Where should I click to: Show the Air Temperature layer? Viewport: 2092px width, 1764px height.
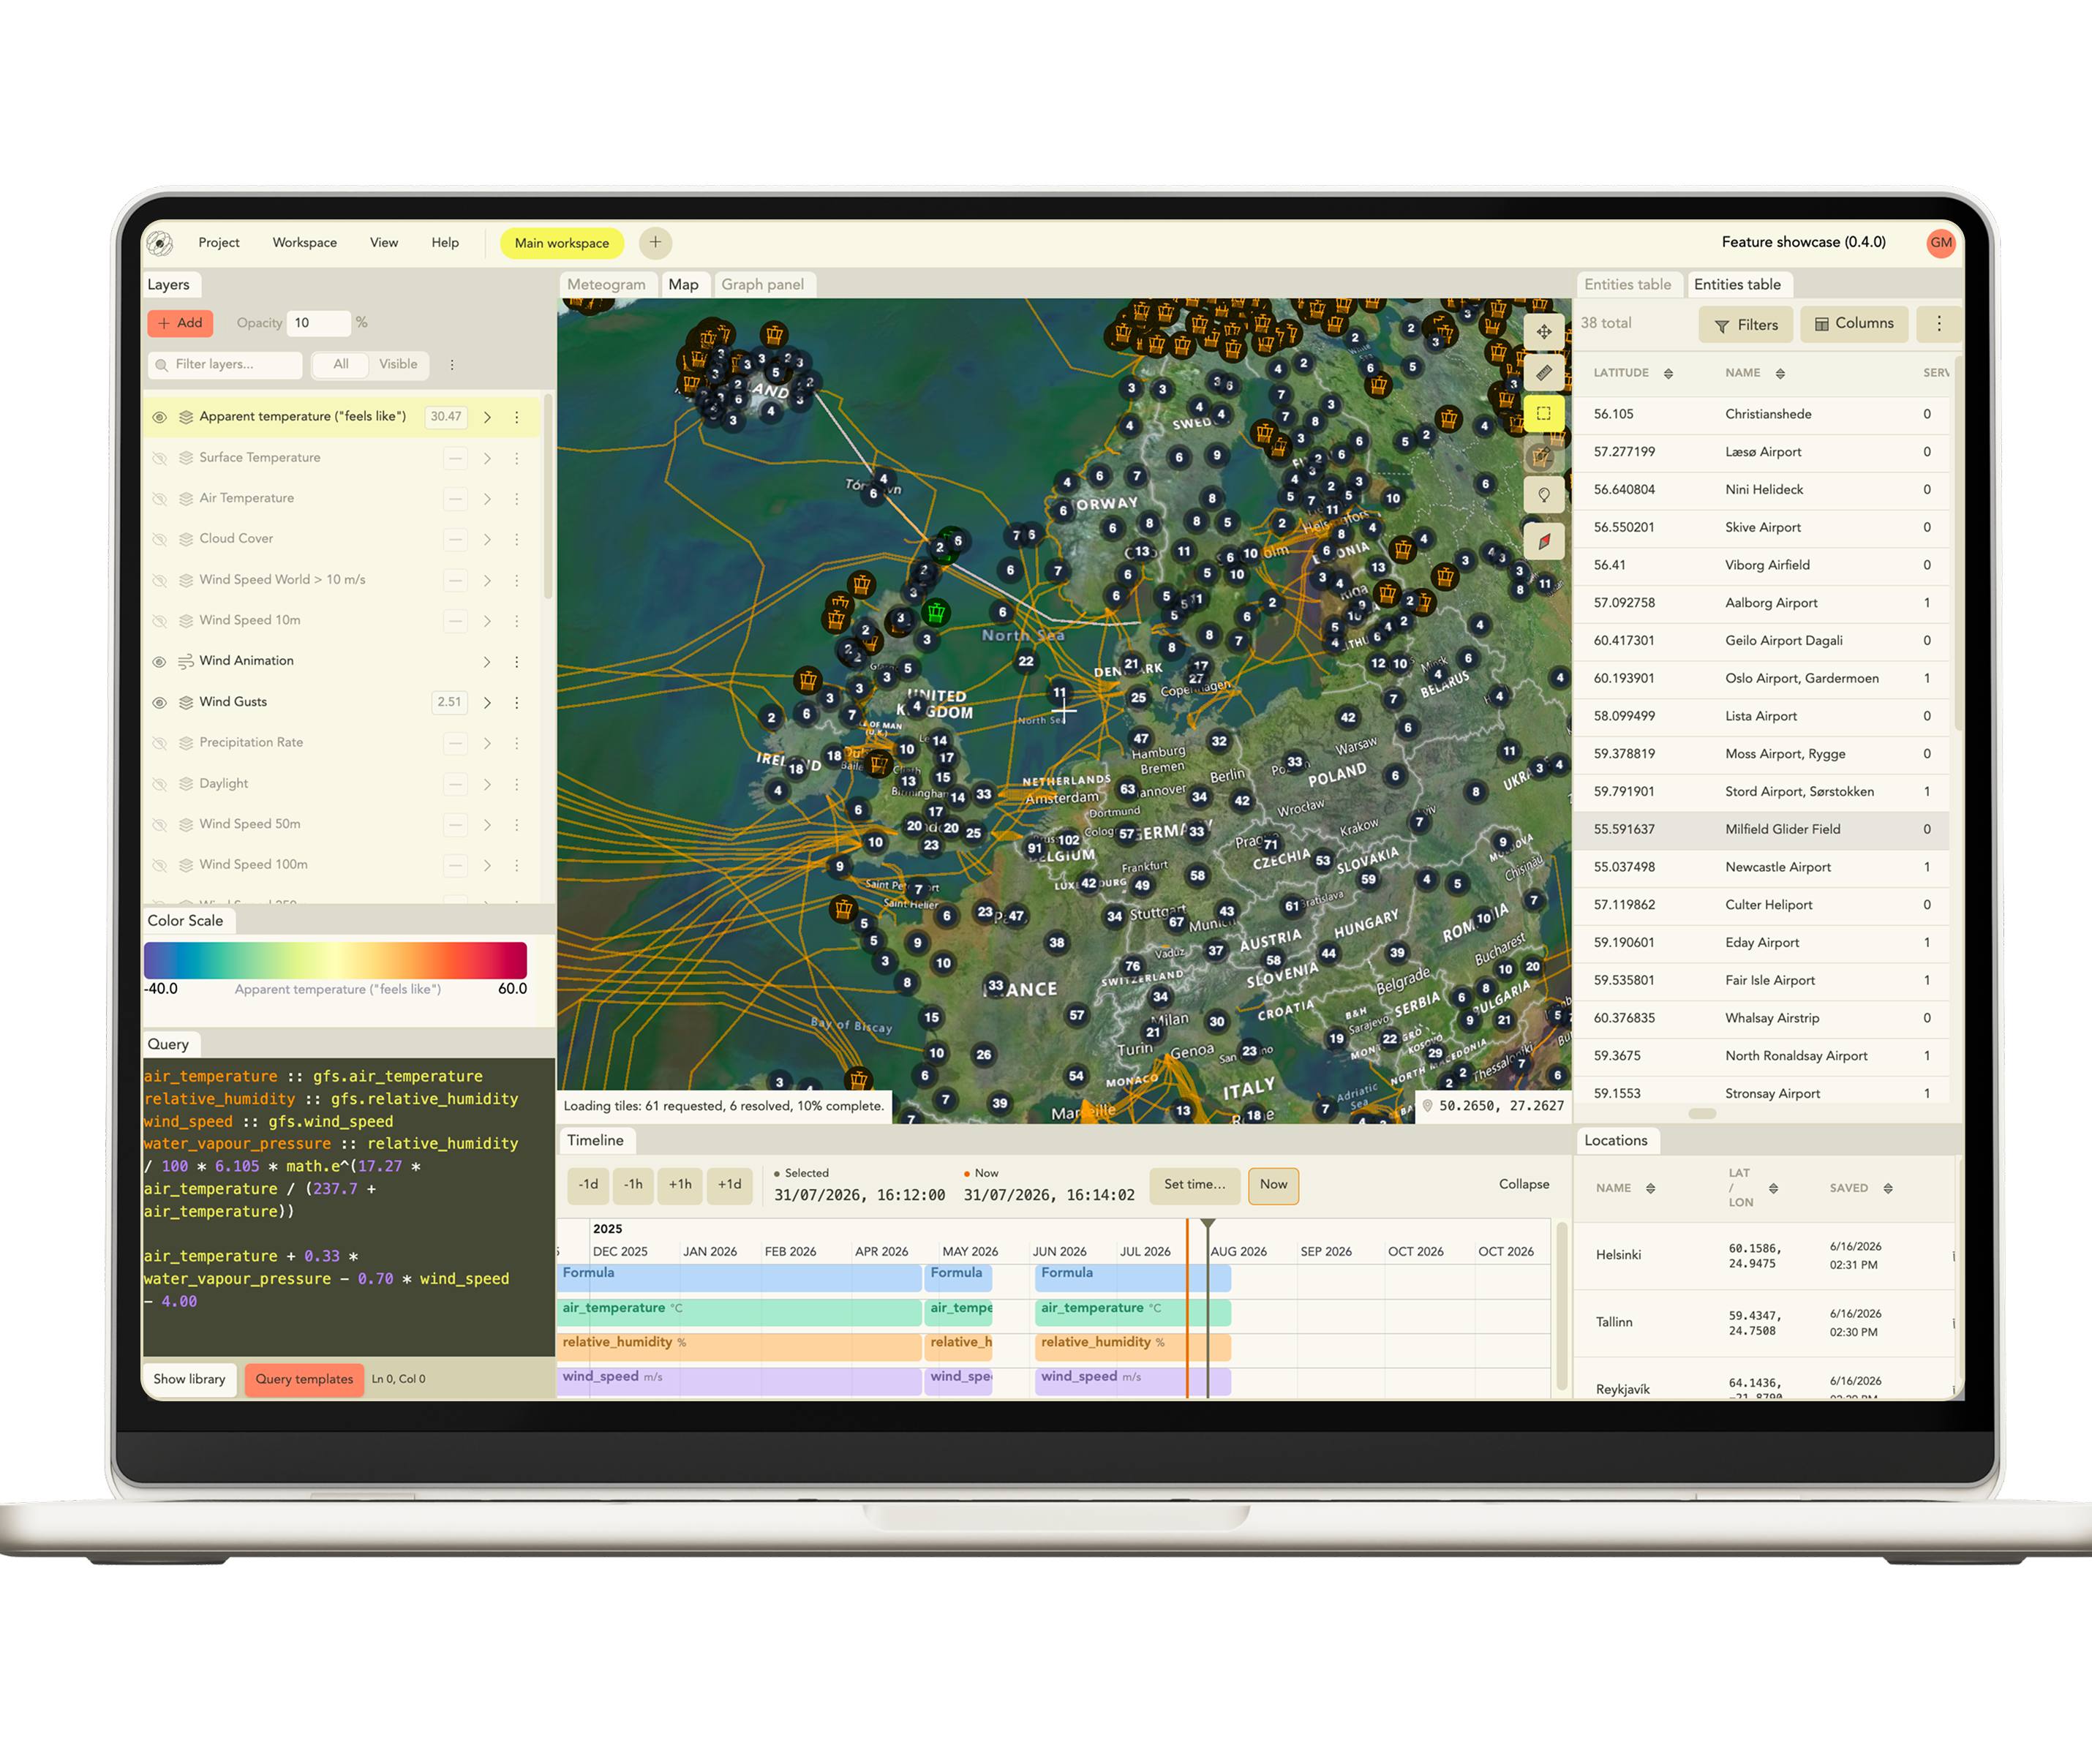tap(159, 499)
